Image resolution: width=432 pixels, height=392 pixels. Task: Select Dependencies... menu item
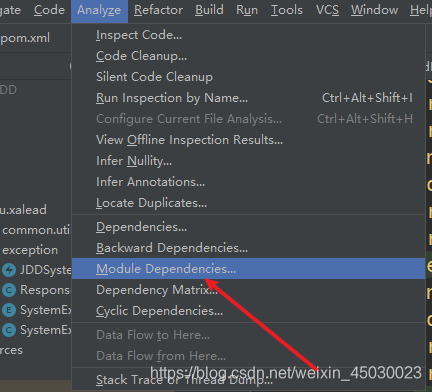pos(248,227)
